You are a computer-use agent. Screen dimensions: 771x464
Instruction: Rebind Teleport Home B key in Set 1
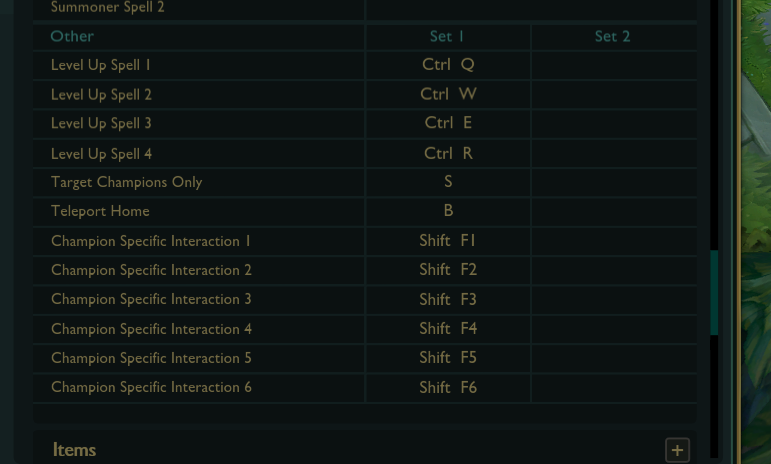point(448,211)
